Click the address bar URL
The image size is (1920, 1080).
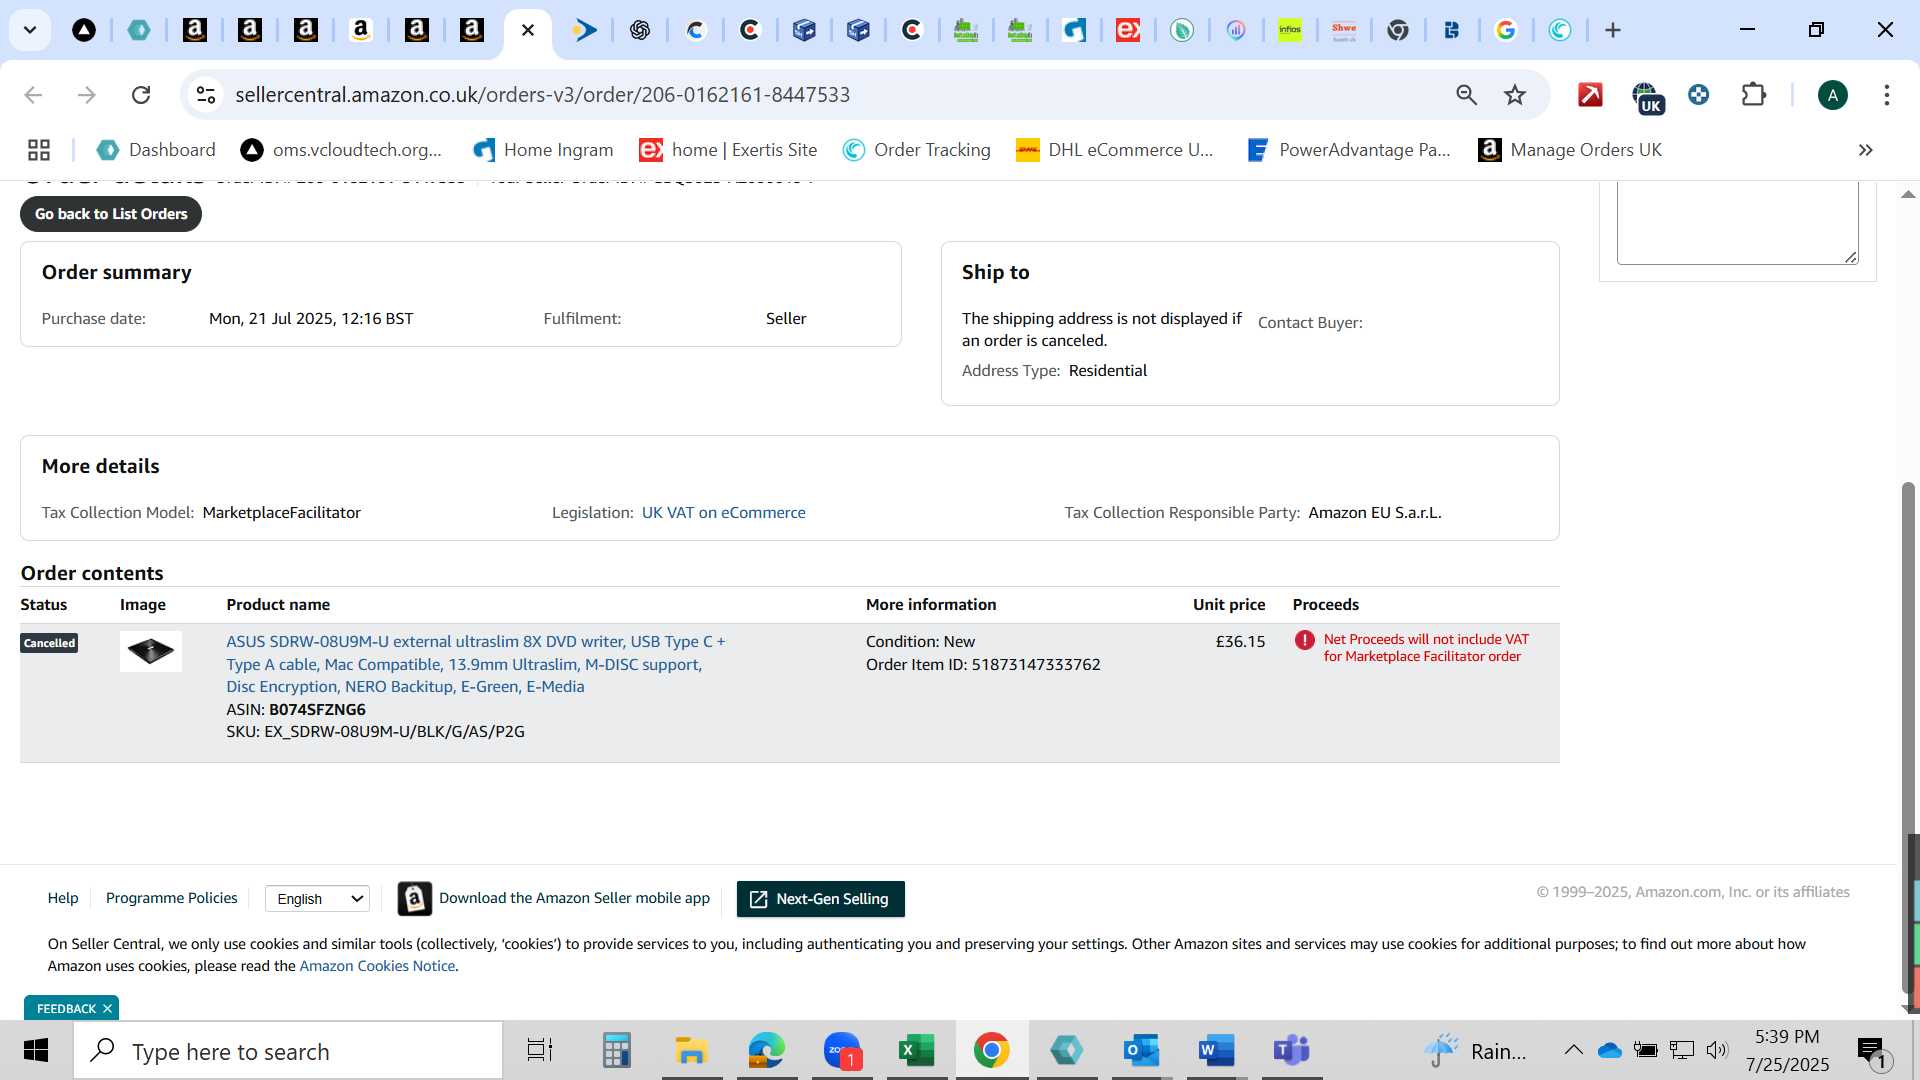542,95
